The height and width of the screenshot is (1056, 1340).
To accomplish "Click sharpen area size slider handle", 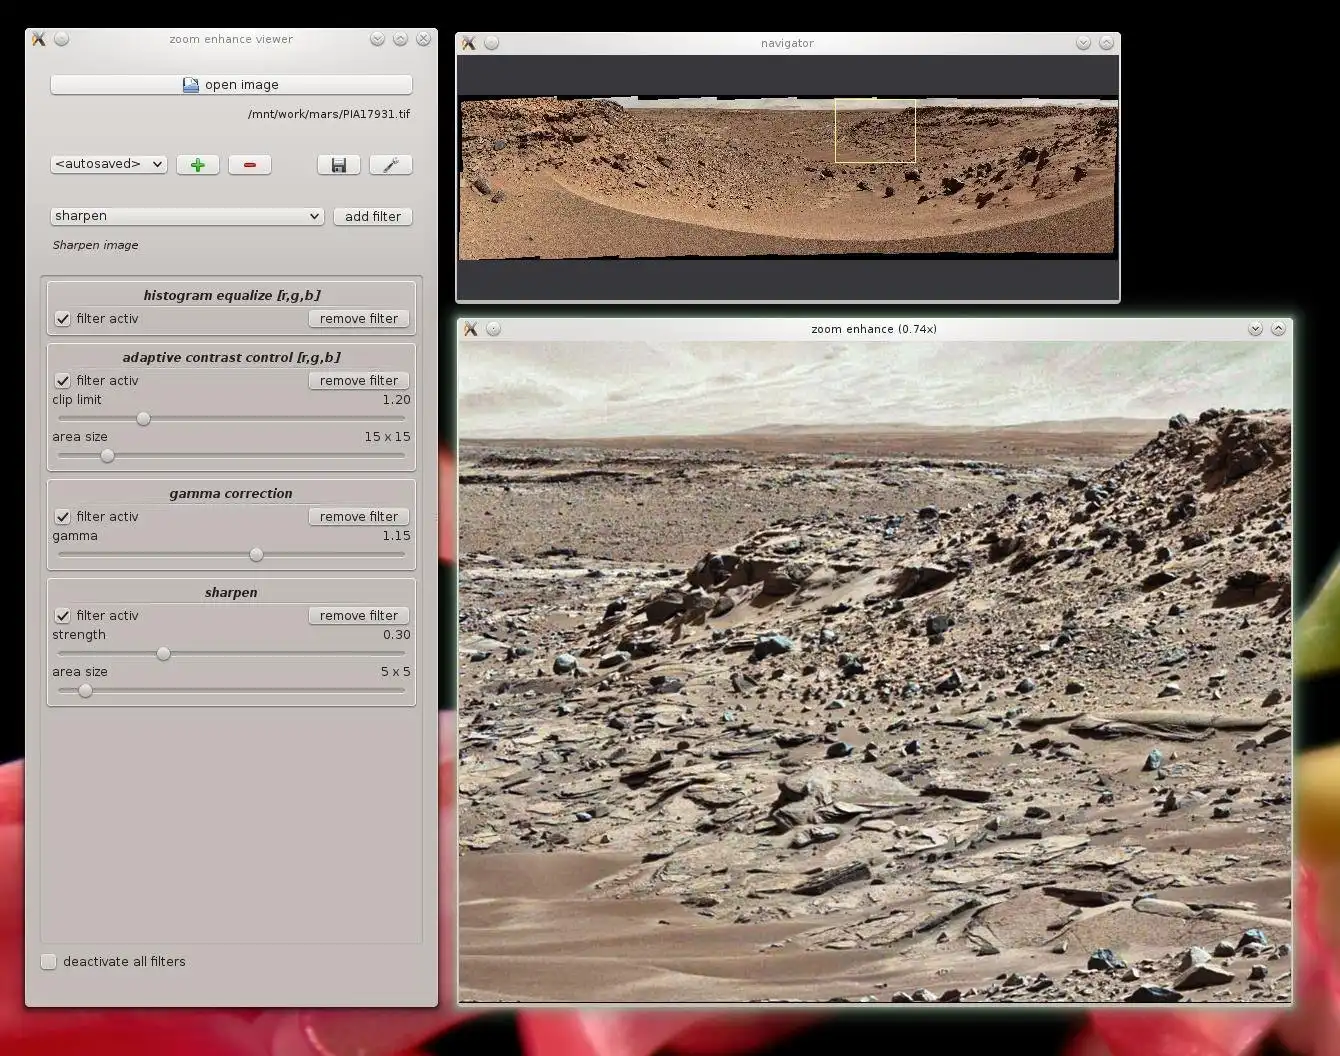I will pos(85,691).
